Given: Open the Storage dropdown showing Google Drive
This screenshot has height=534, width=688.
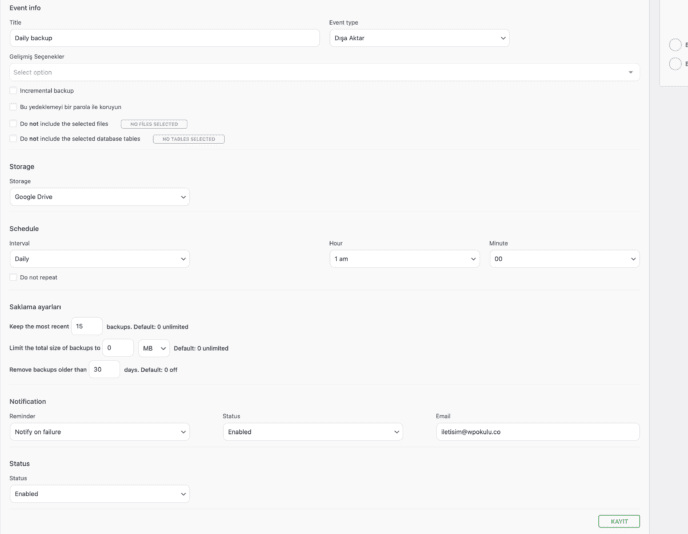Looking at the screenshot, I should 99,197.
